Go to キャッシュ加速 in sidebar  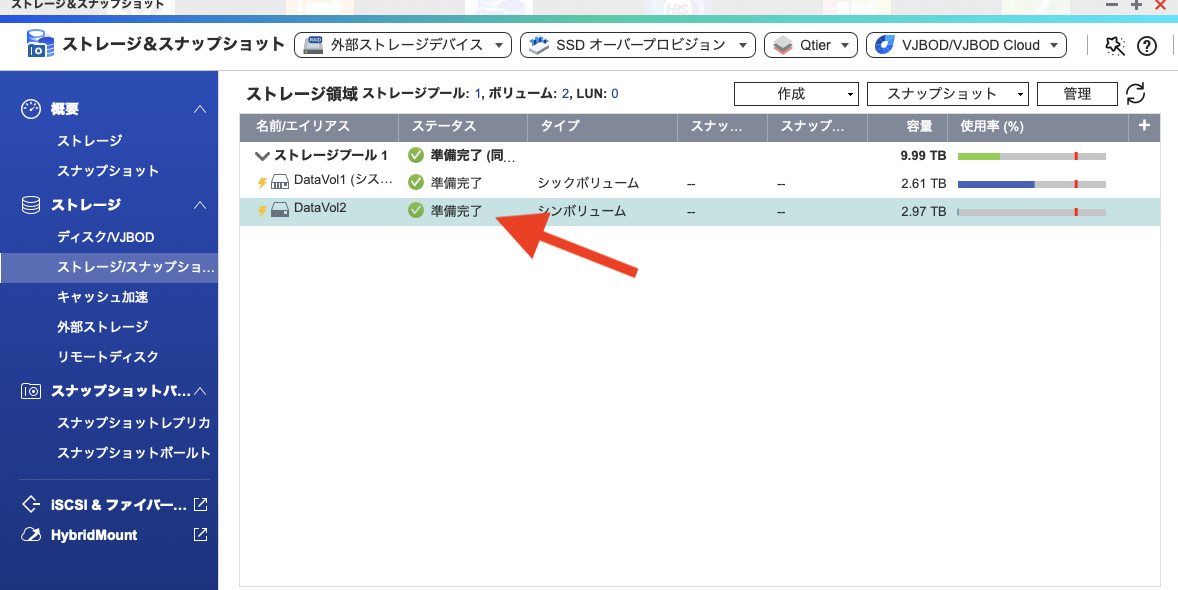103,297
